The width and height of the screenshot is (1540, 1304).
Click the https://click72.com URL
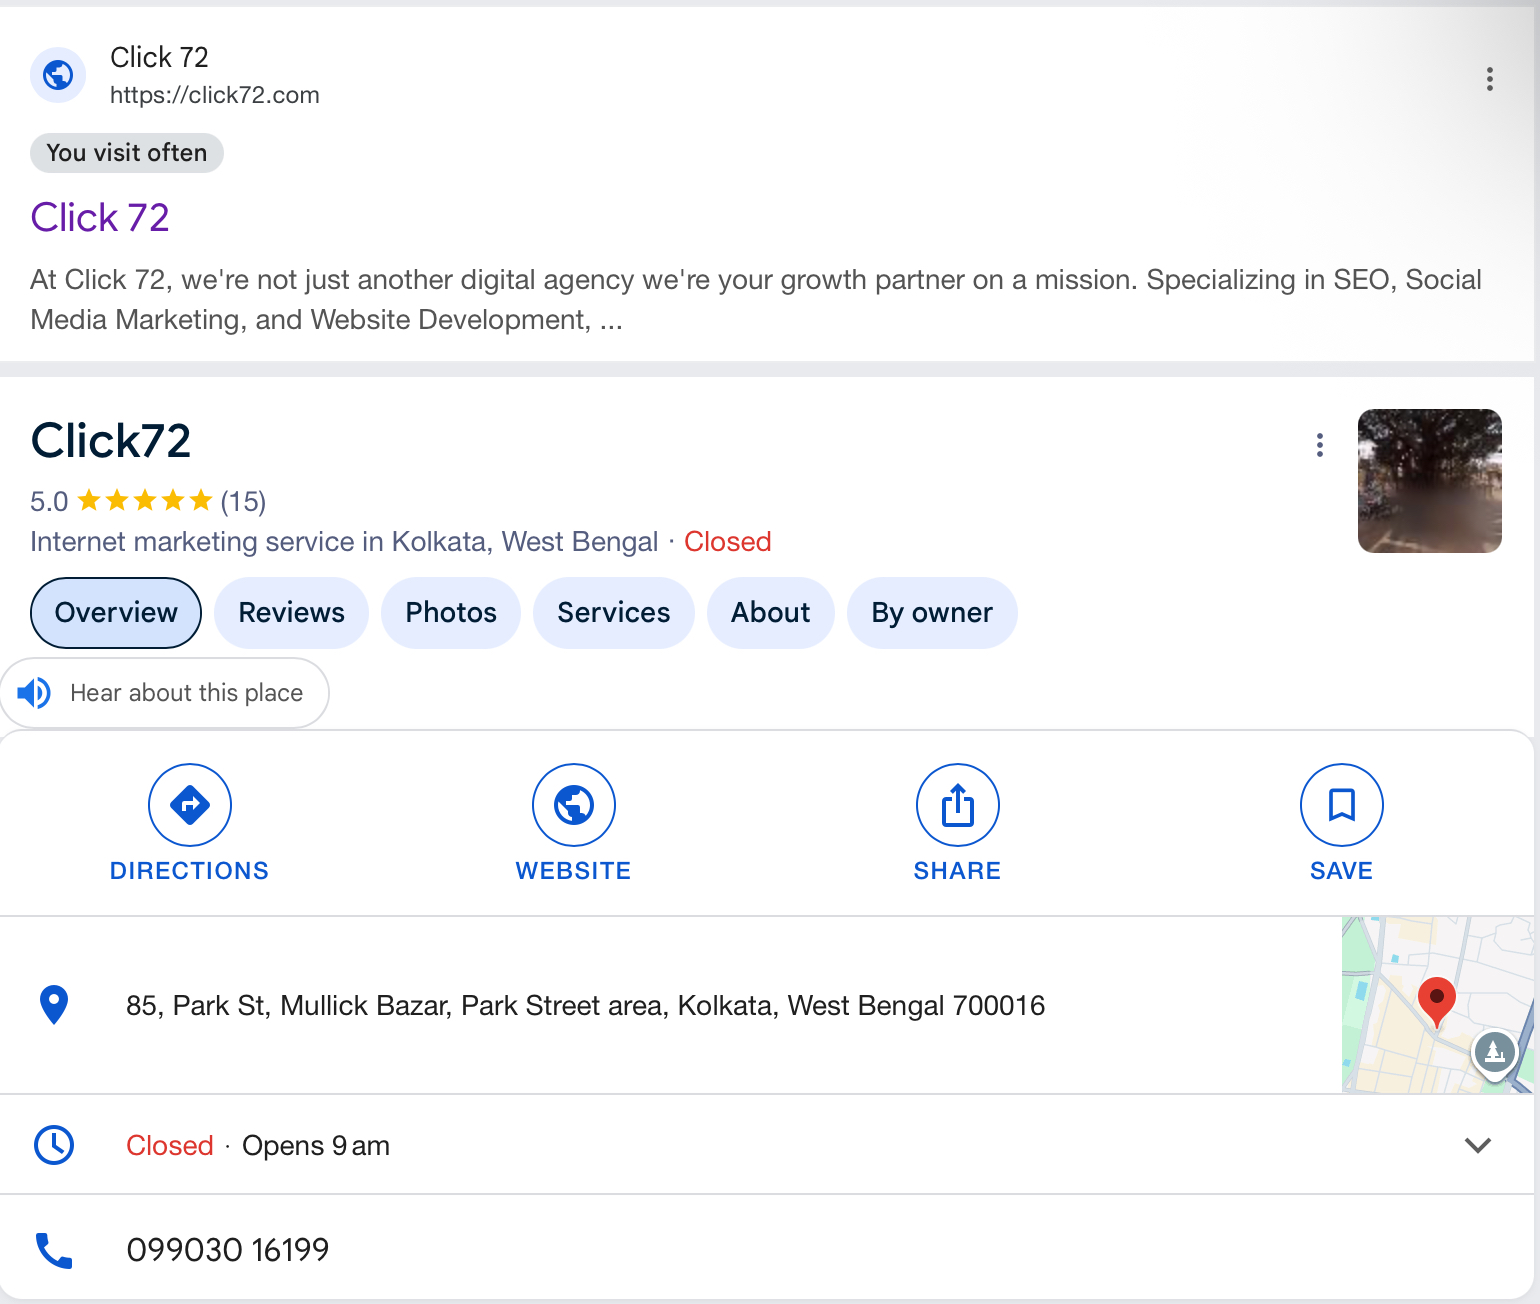[215, 95]
